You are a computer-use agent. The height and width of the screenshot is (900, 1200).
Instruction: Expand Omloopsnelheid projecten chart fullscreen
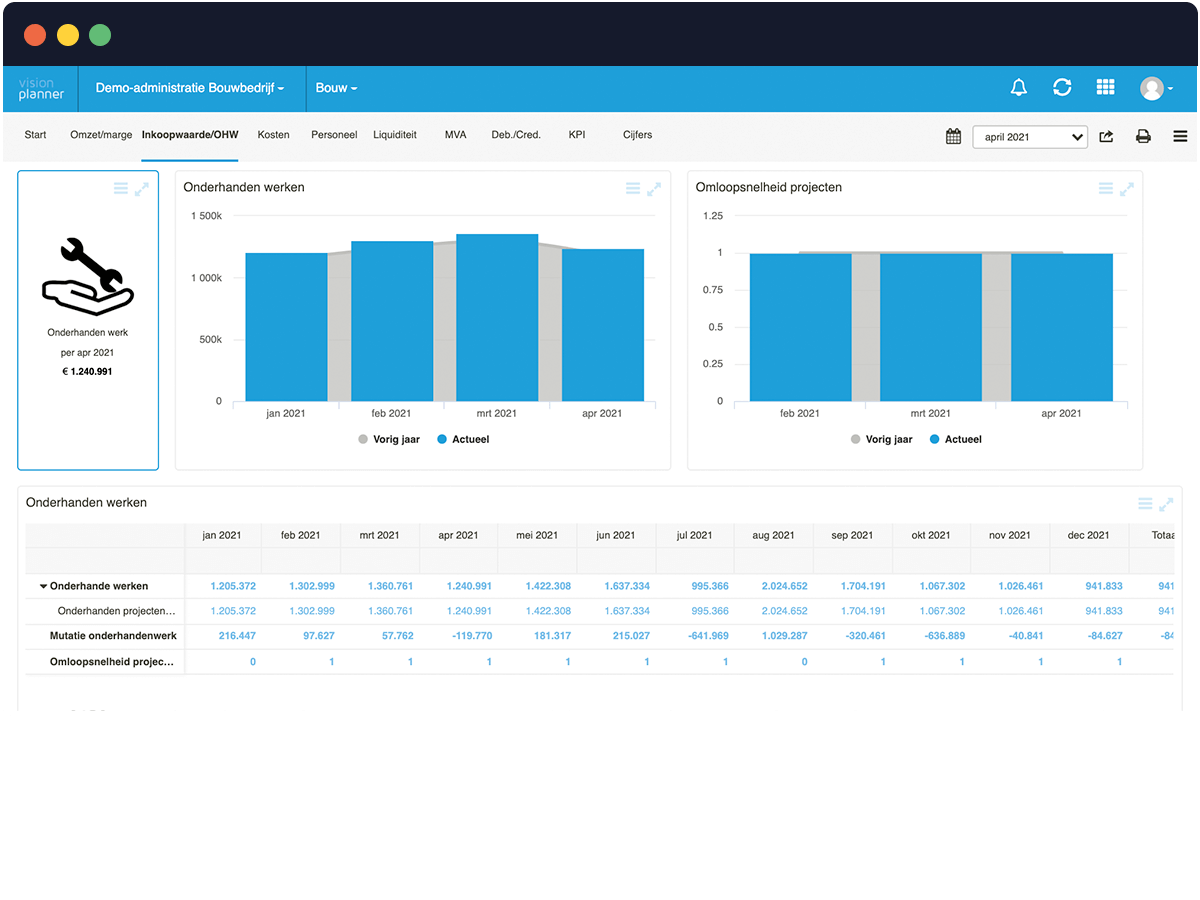pos(1127,189)
